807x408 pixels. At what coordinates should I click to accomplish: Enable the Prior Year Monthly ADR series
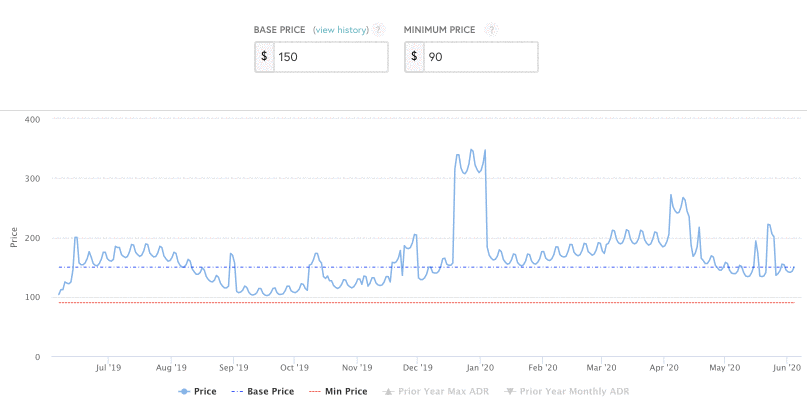(x=567, y=392)
